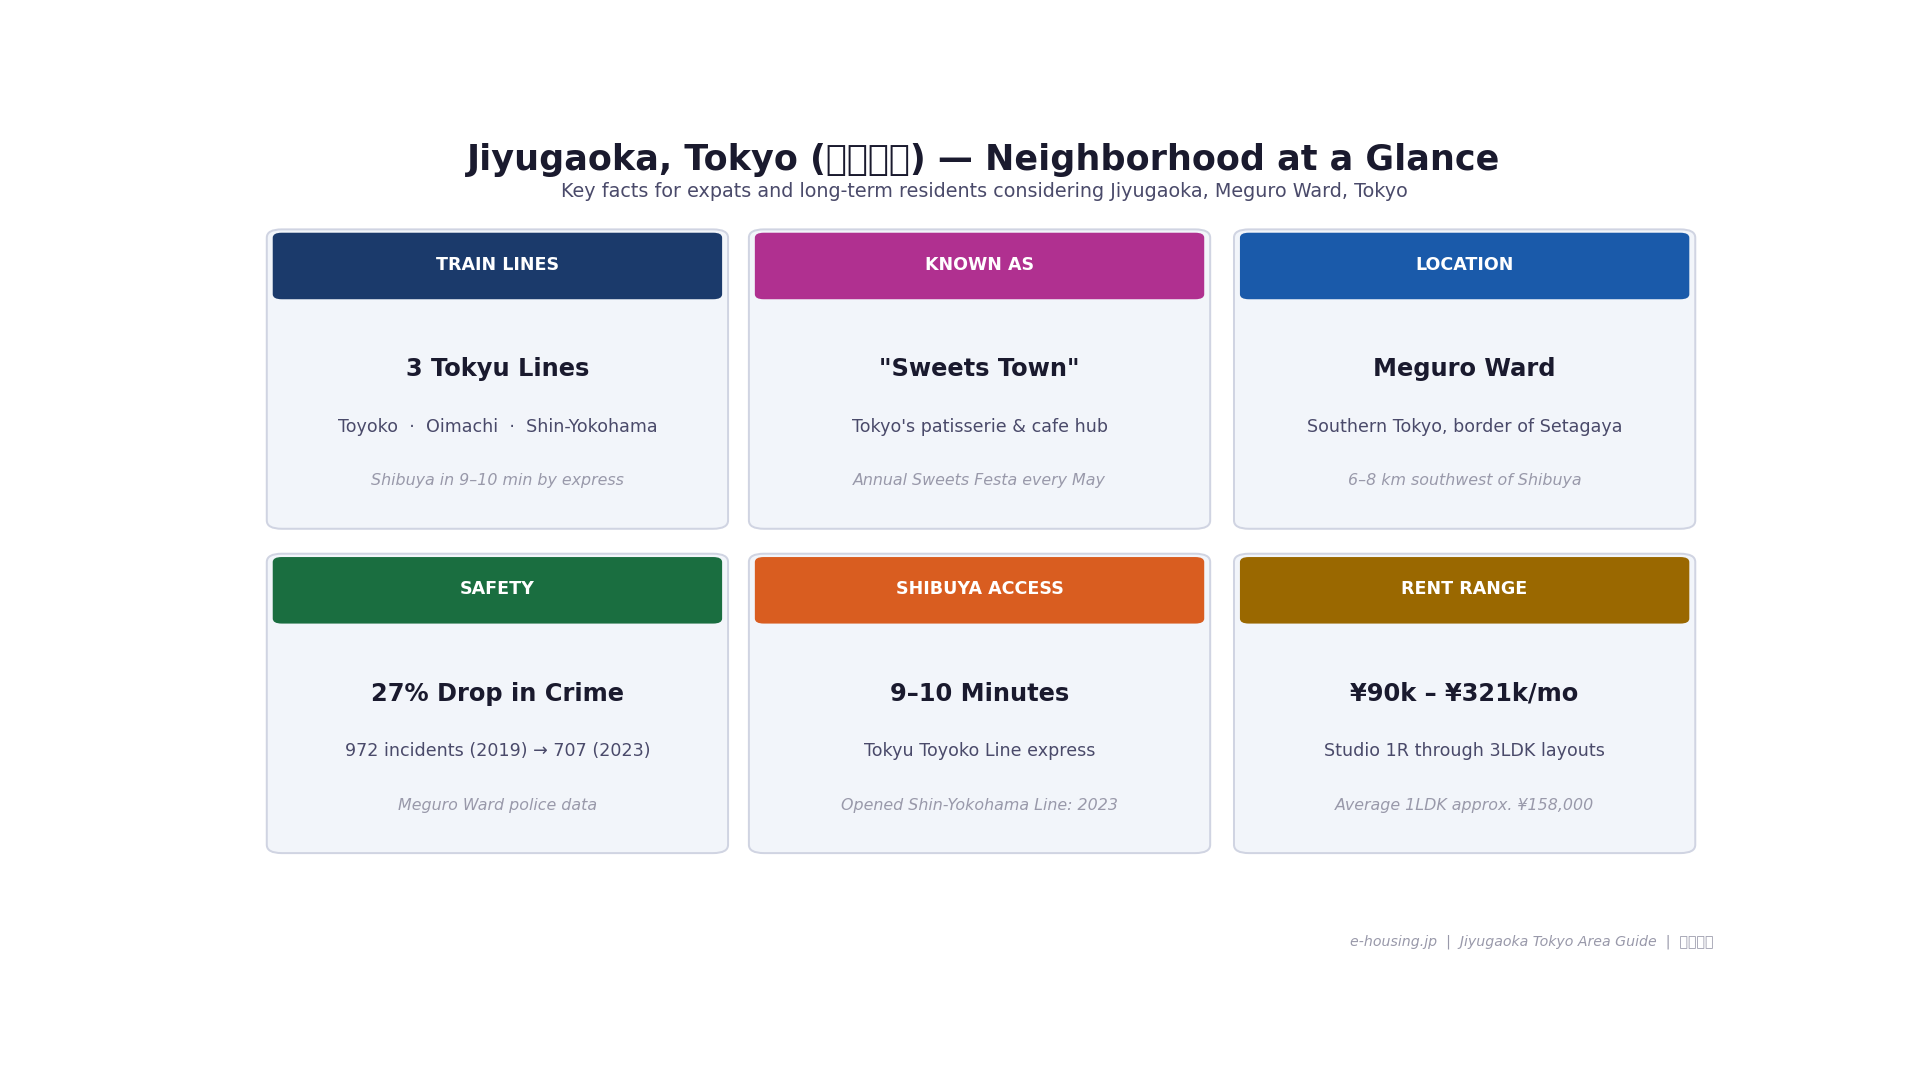Select the "27% Drop in Crime" heading
The image size is (1920, 1080).
tap(497, 694)
